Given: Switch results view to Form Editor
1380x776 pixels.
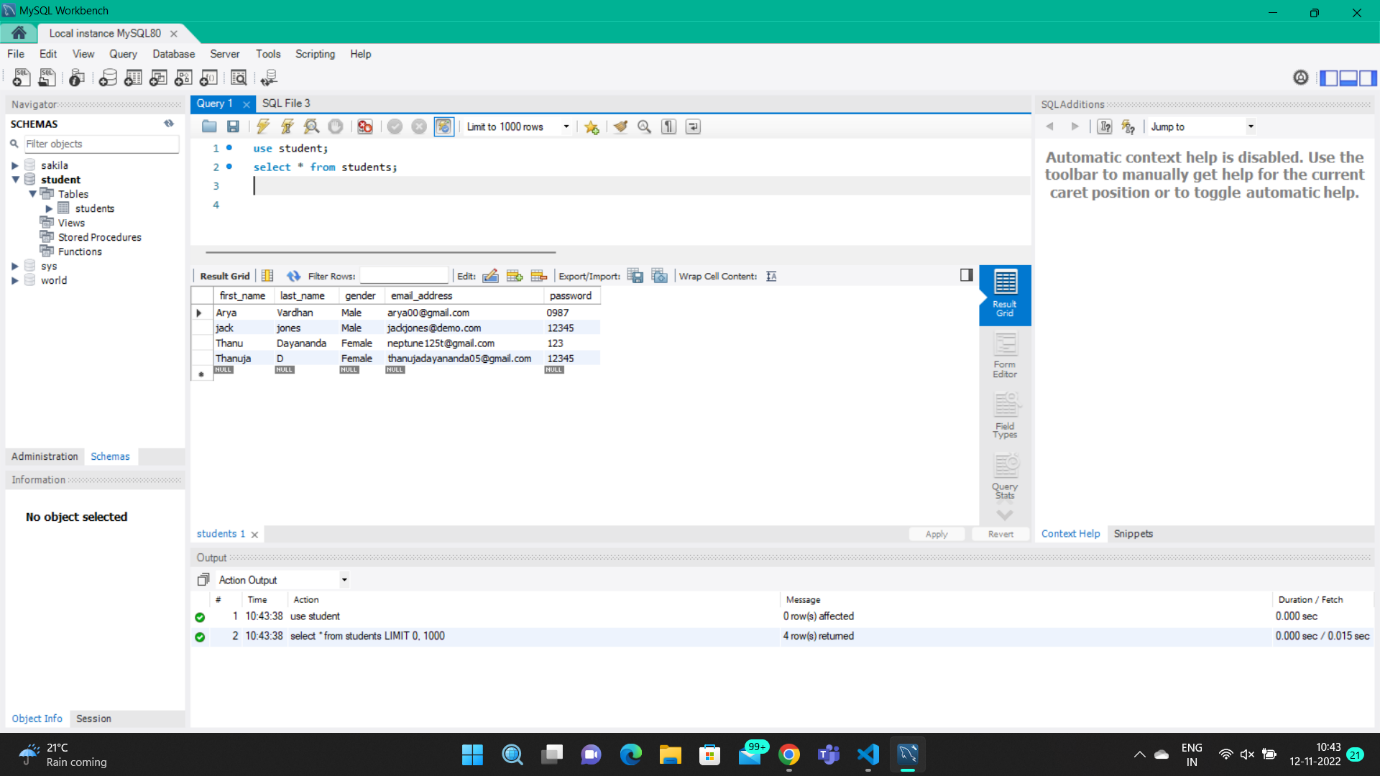Looking at the screenshot, I should coord(1004,356).
